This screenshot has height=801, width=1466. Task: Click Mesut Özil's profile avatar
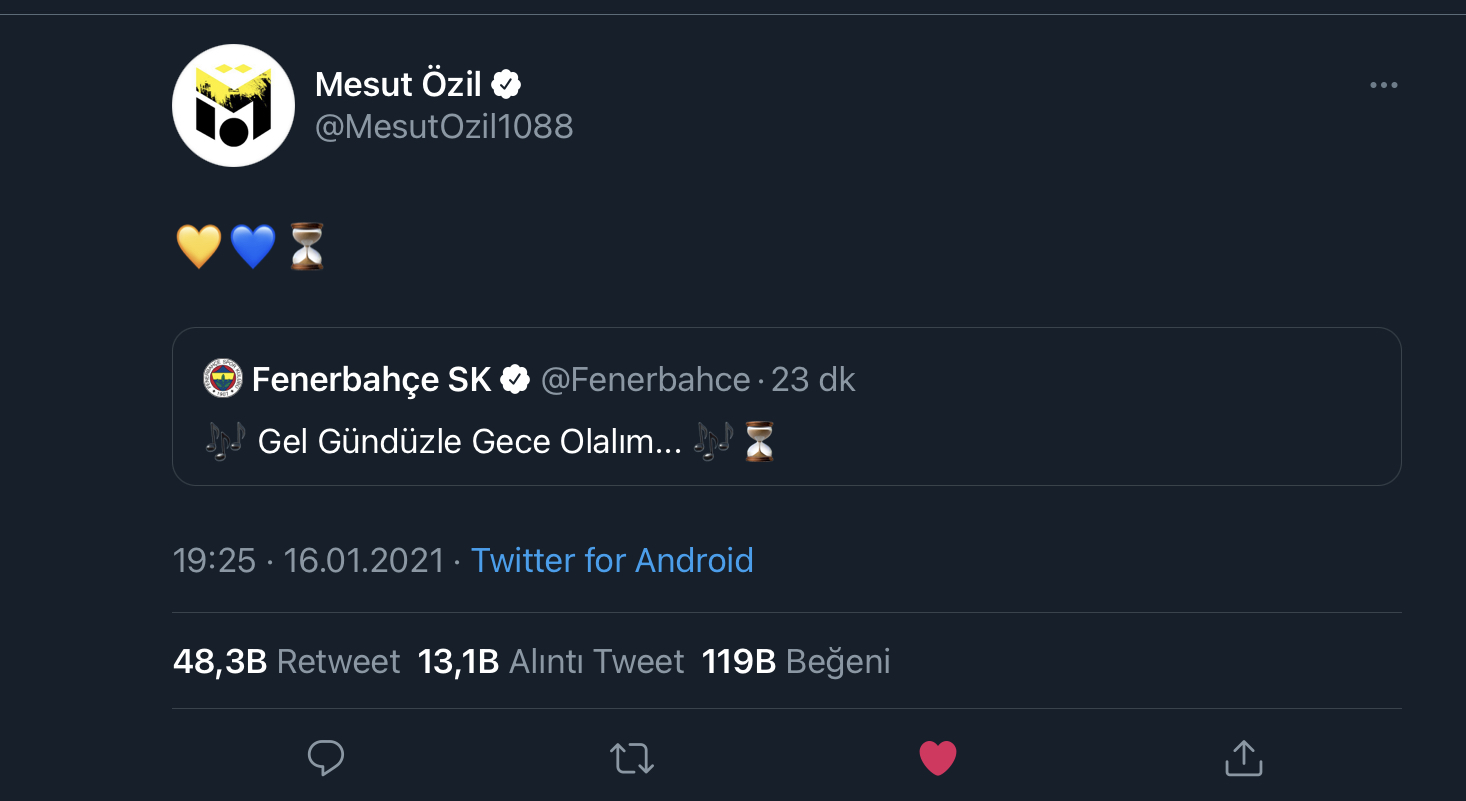(x=233, y=105)
